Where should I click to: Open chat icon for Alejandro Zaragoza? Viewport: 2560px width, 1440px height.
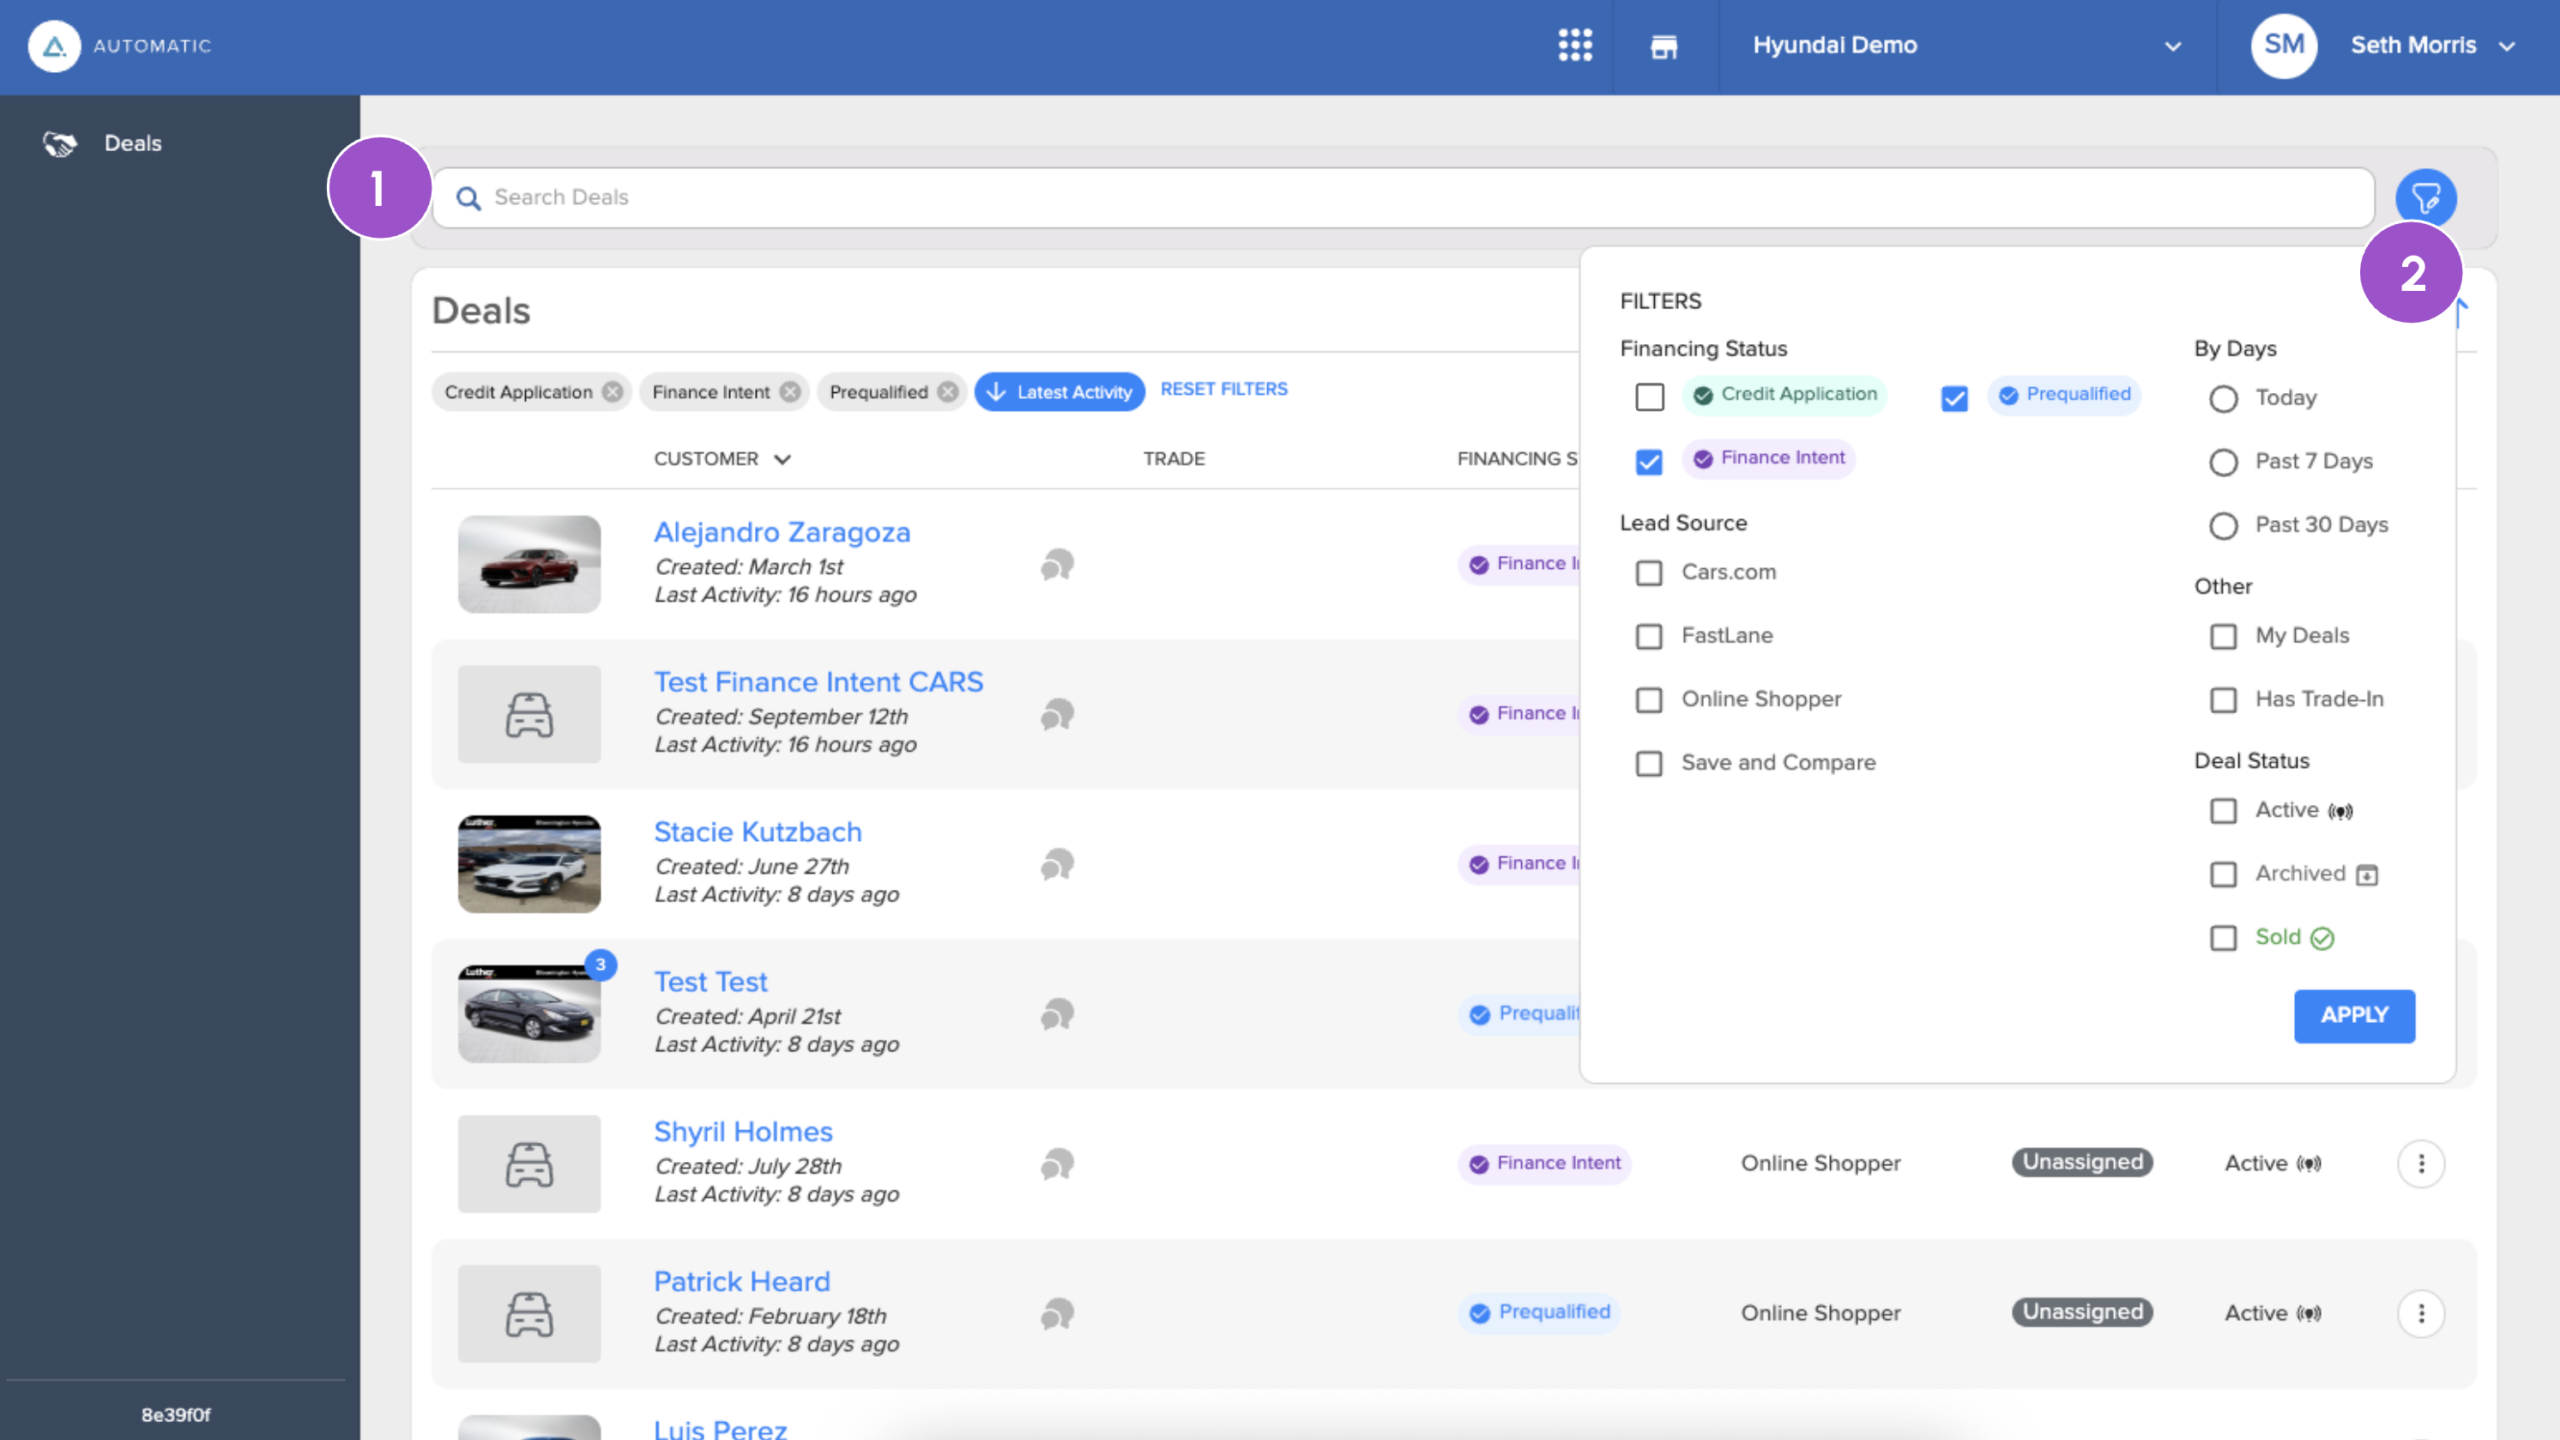[x=1057, y=565]
